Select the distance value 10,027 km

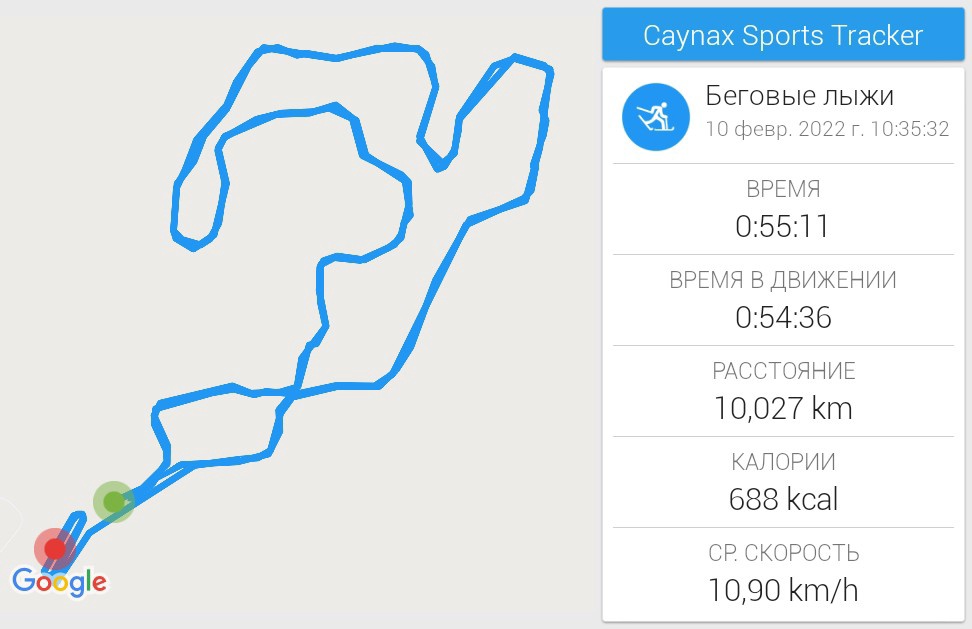[x=783, y=408]
